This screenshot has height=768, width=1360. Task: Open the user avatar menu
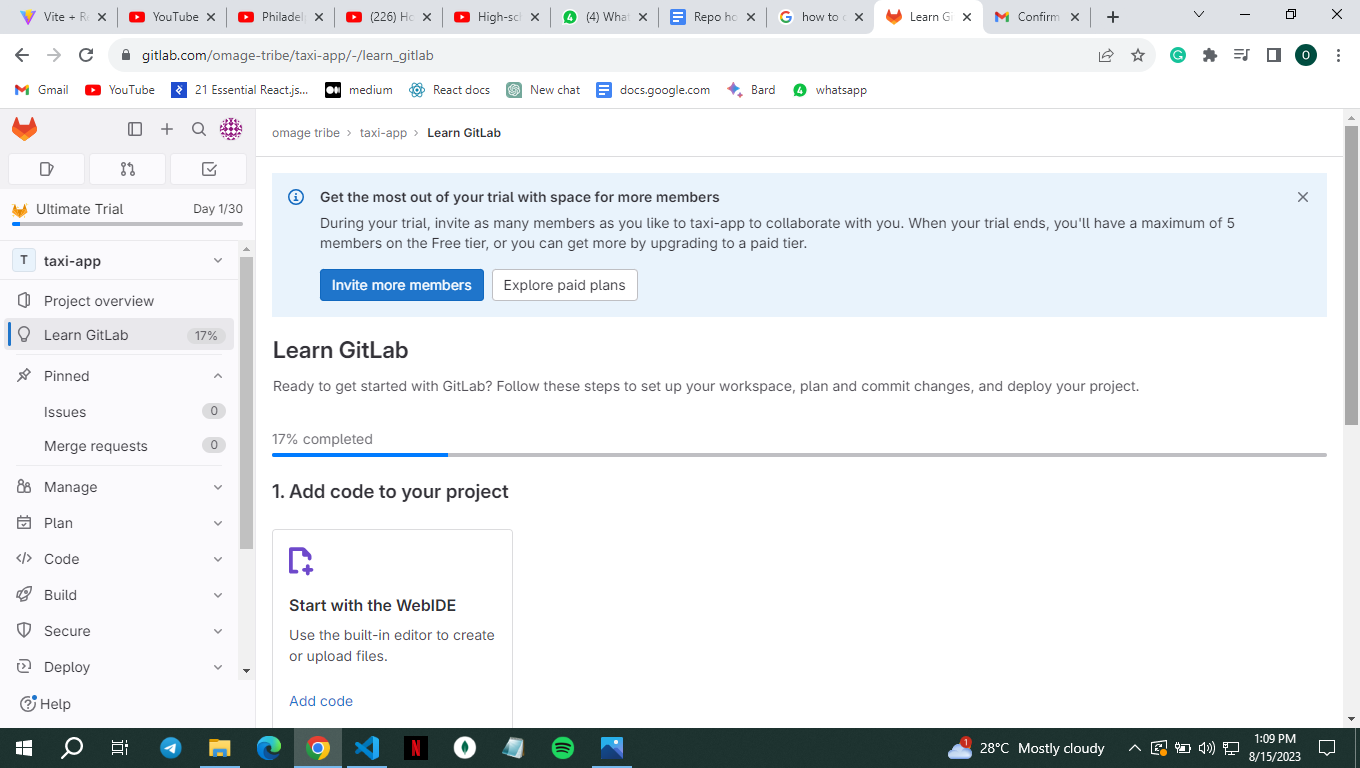click(x=231, y=129)
